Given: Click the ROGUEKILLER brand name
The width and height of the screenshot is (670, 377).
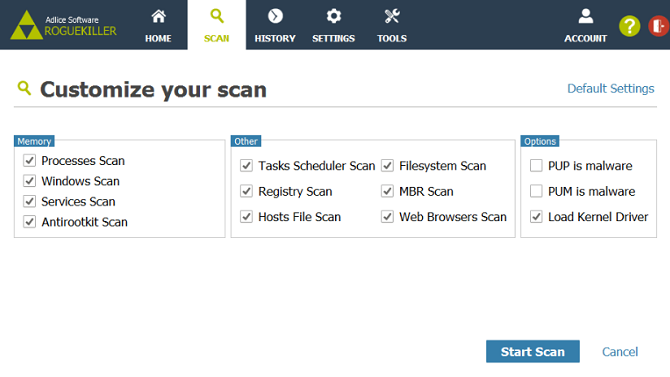Looking at the screenshot, I should pyautogui.click(x=80, y=31).
